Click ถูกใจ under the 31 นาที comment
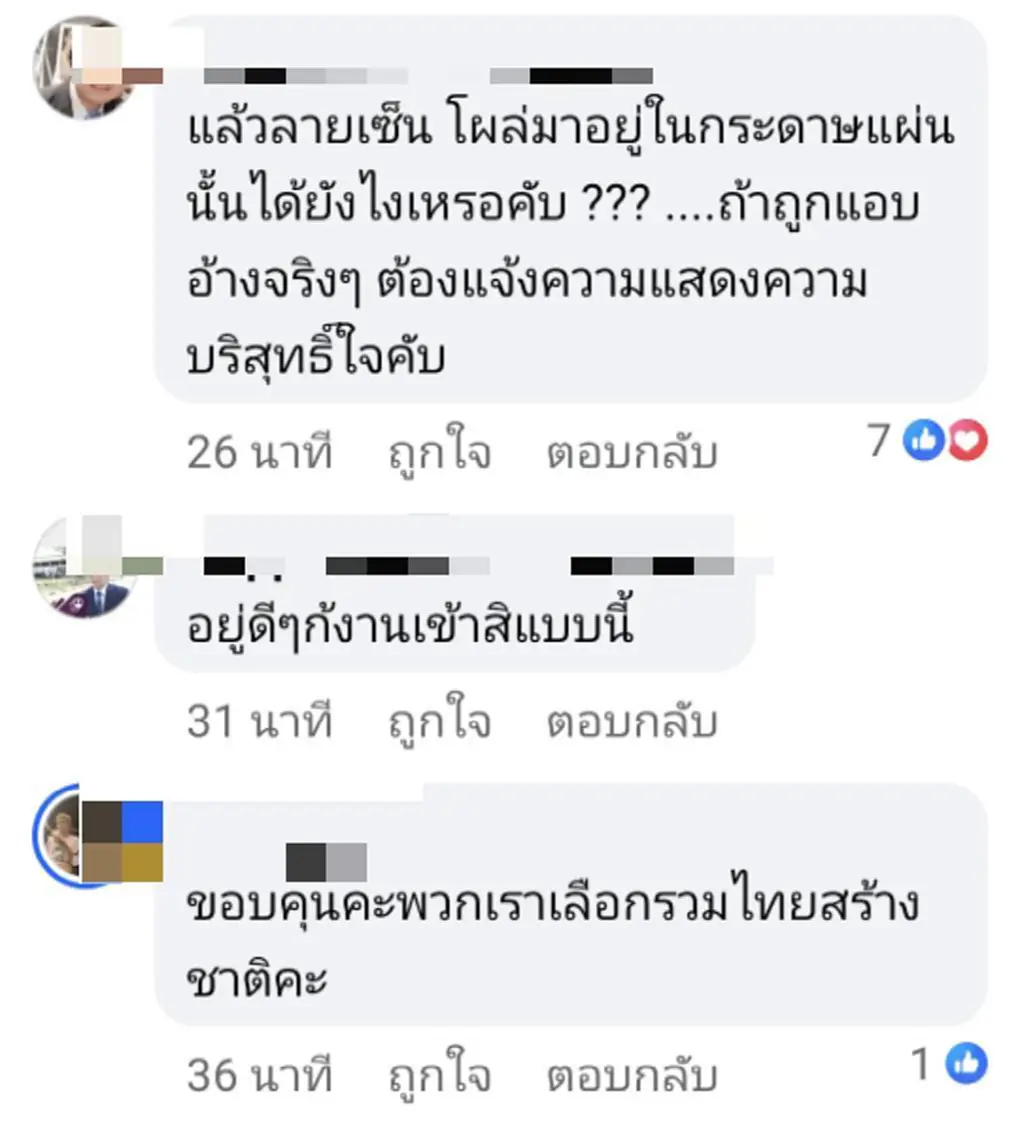The width and height of the screenshot is (1020, 1121). pos(440,721)
